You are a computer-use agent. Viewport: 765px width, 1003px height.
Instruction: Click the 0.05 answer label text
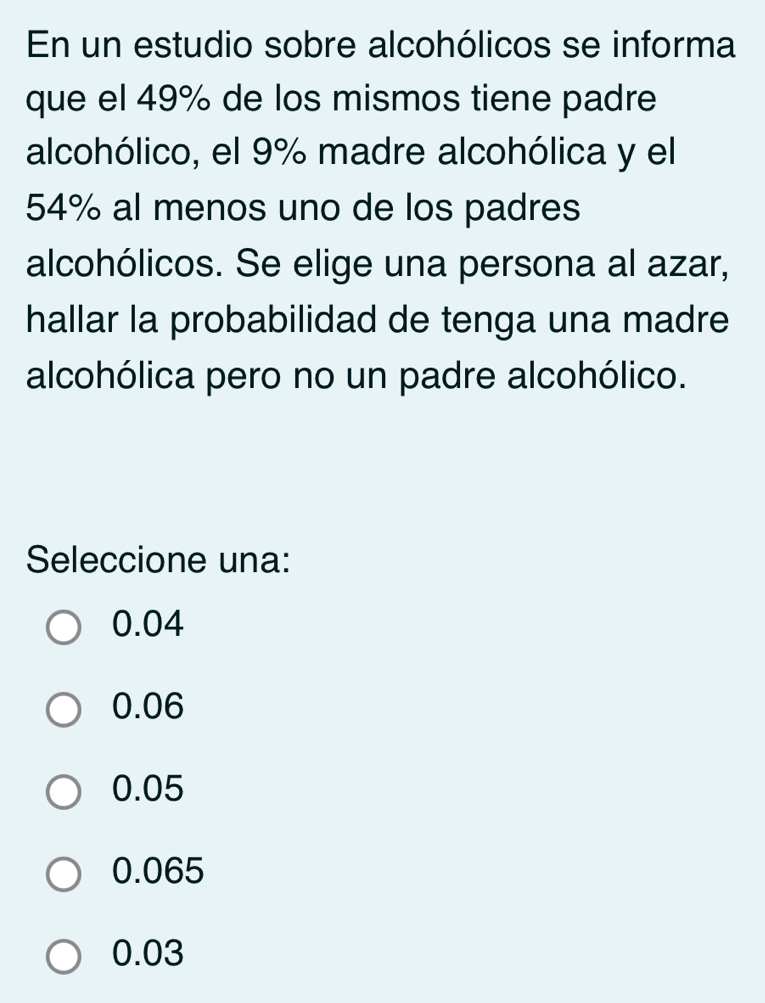click(x=149, y=790)
